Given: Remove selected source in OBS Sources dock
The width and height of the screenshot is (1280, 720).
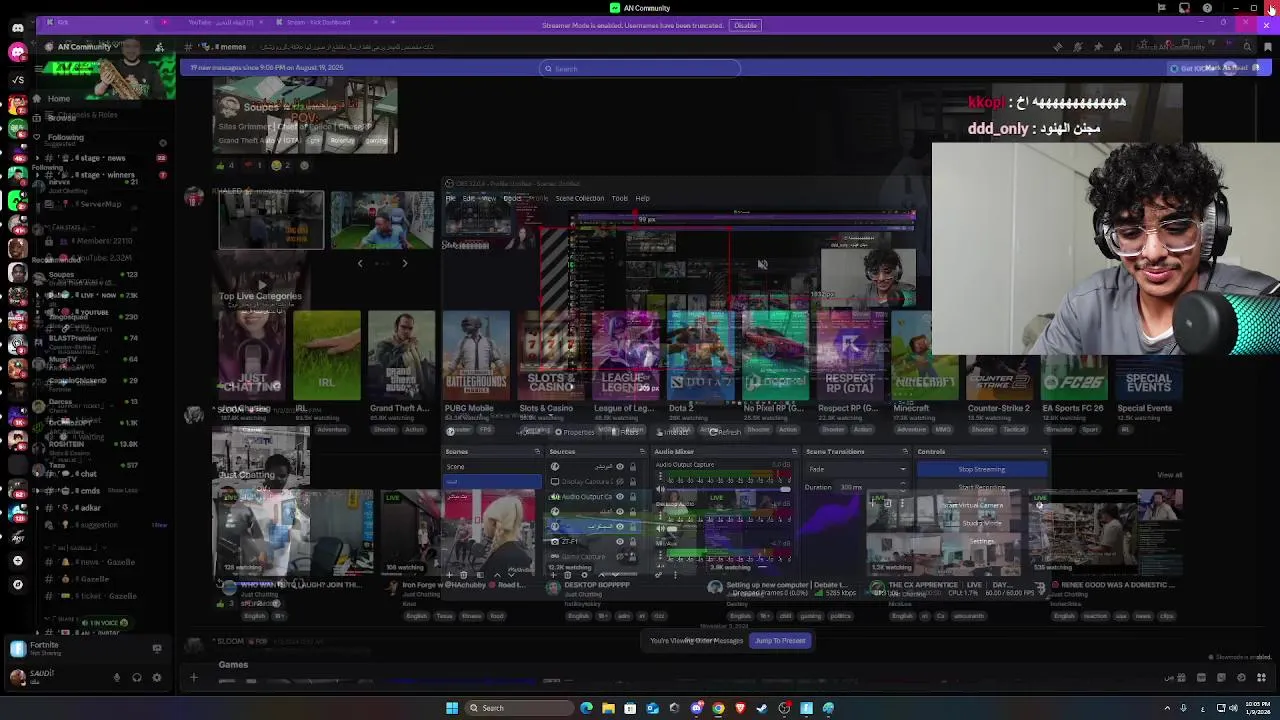Looking at the screenshot, I should 567,575.
